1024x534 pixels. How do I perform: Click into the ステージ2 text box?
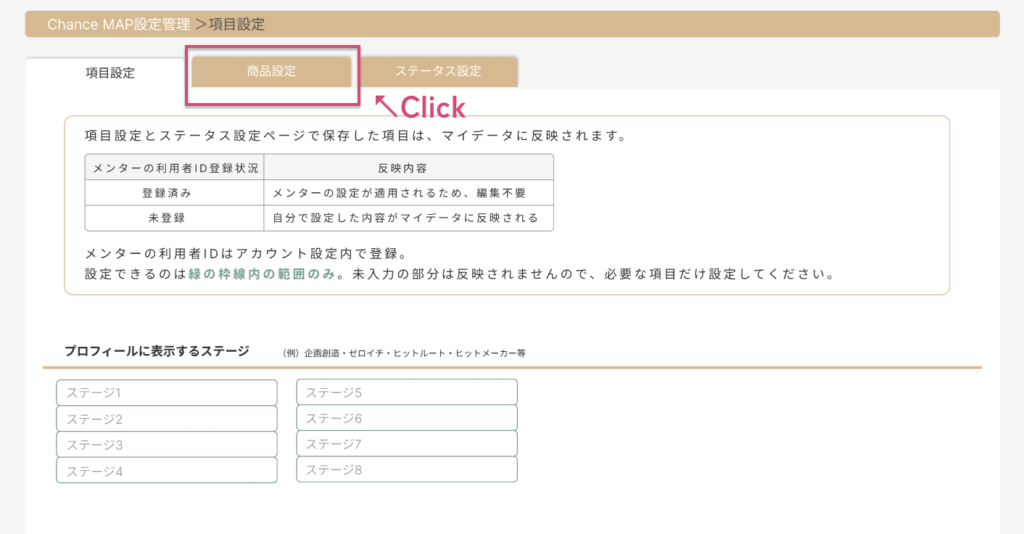point(166,419)
